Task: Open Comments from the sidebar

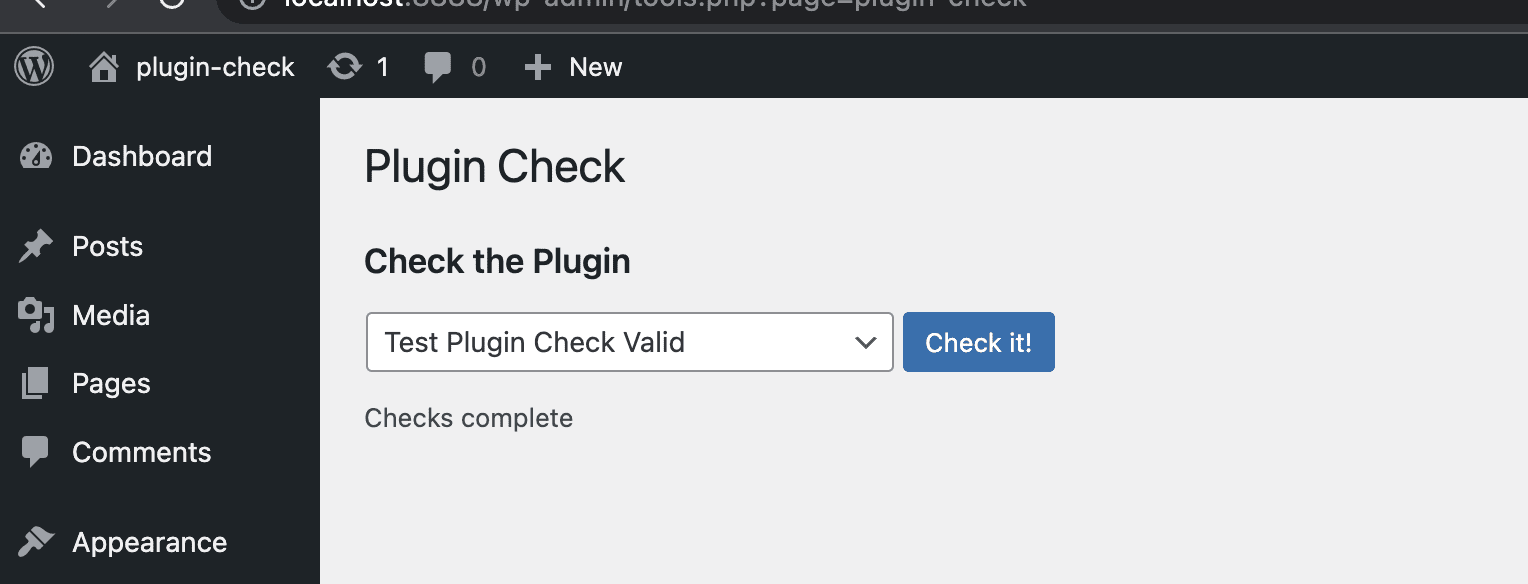Action: tap(141, 452)
